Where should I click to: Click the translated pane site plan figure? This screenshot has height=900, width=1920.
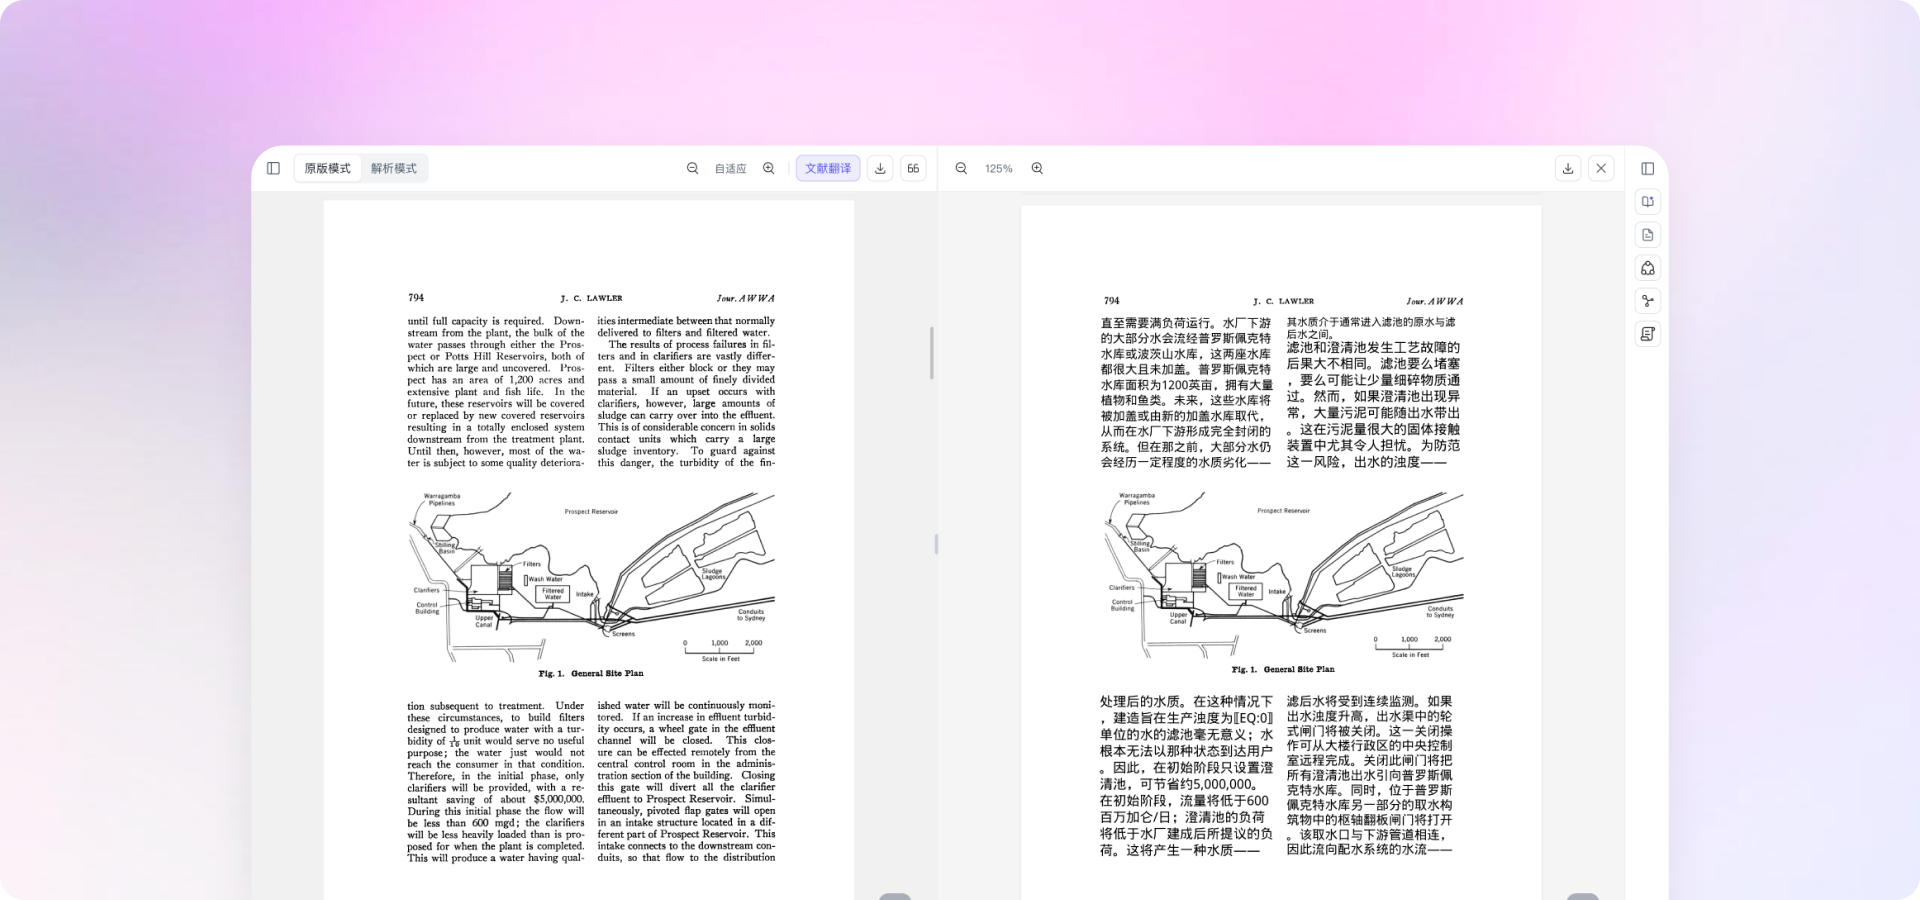click(1282, 574)
